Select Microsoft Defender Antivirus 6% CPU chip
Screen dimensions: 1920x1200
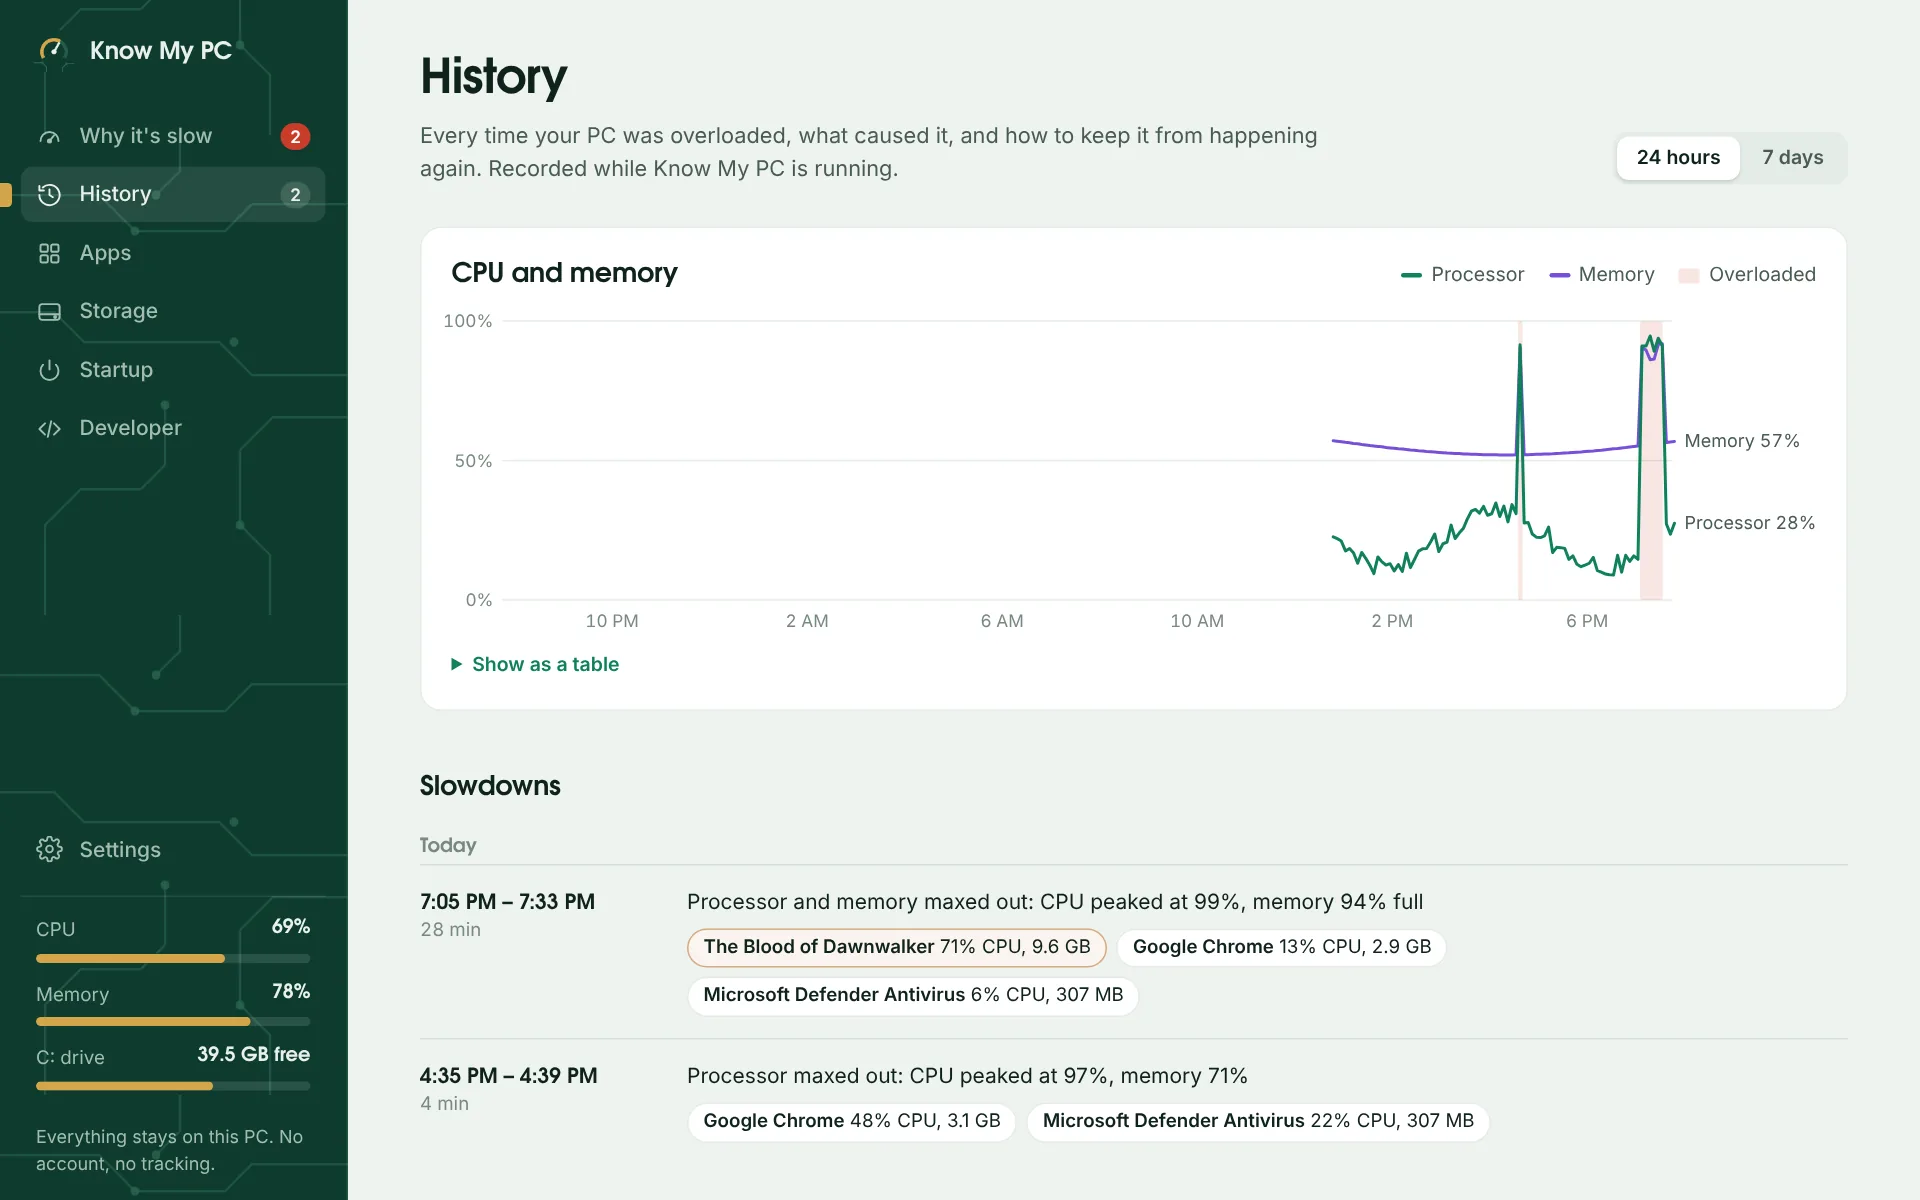[x=913, y=996]
